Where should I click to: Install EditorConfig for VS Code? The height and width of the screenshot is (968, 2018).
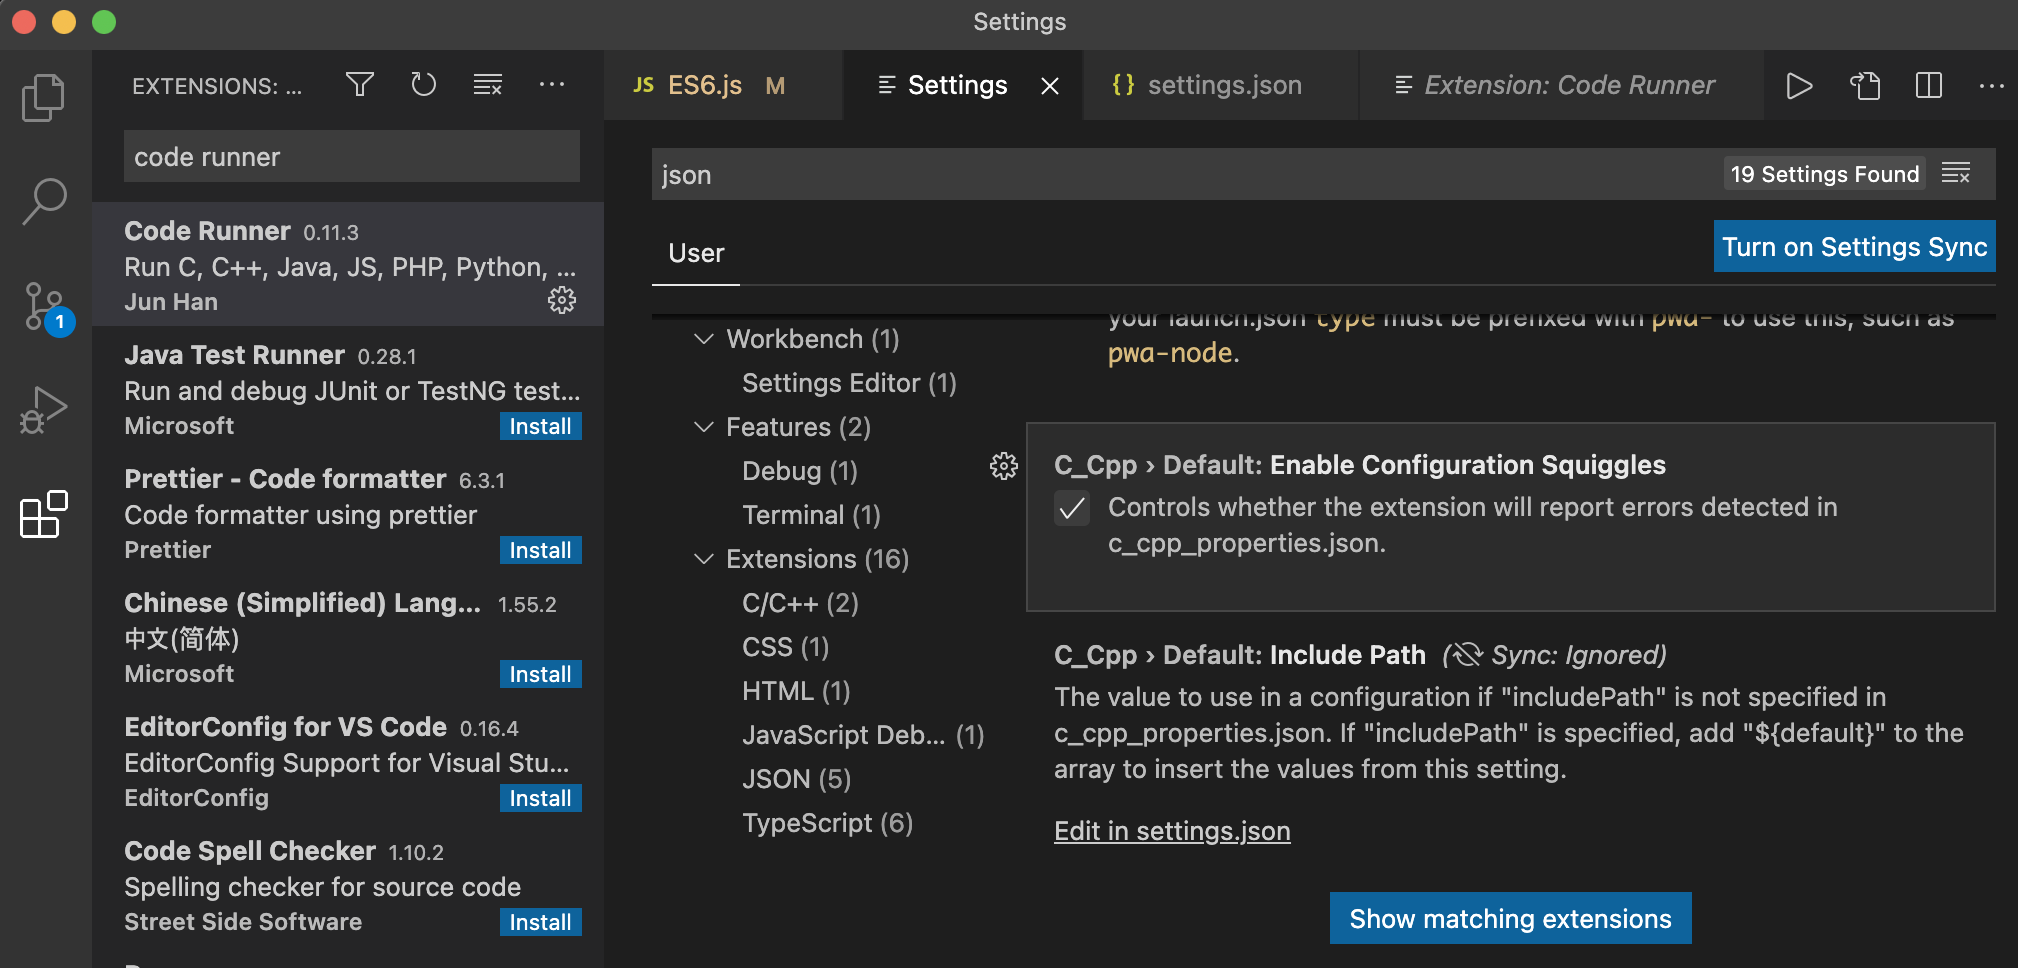click(540, 798)
